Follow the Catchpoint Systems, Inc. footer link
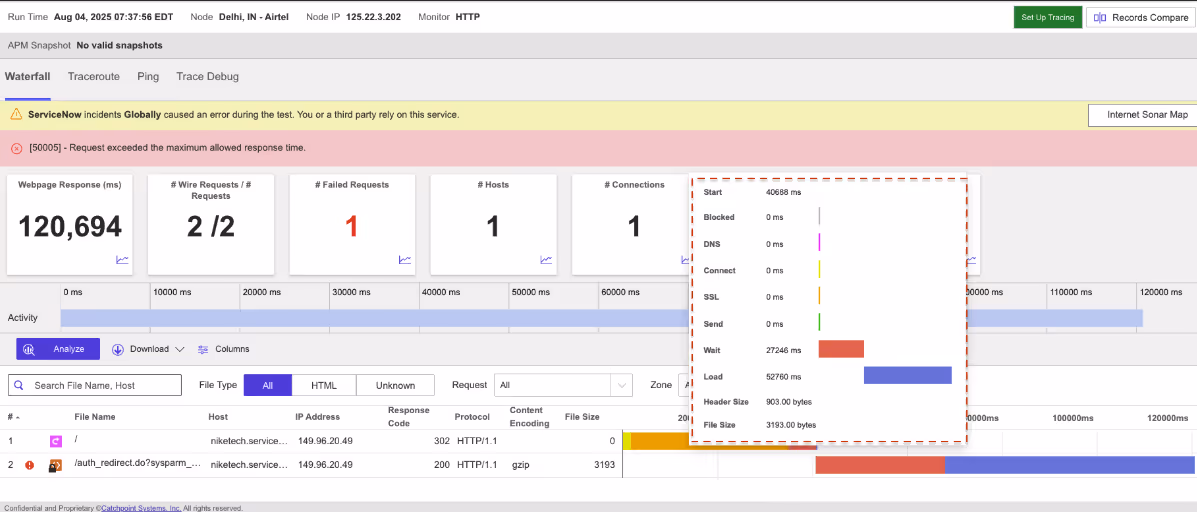1197x512 pixels. point(141,507)
